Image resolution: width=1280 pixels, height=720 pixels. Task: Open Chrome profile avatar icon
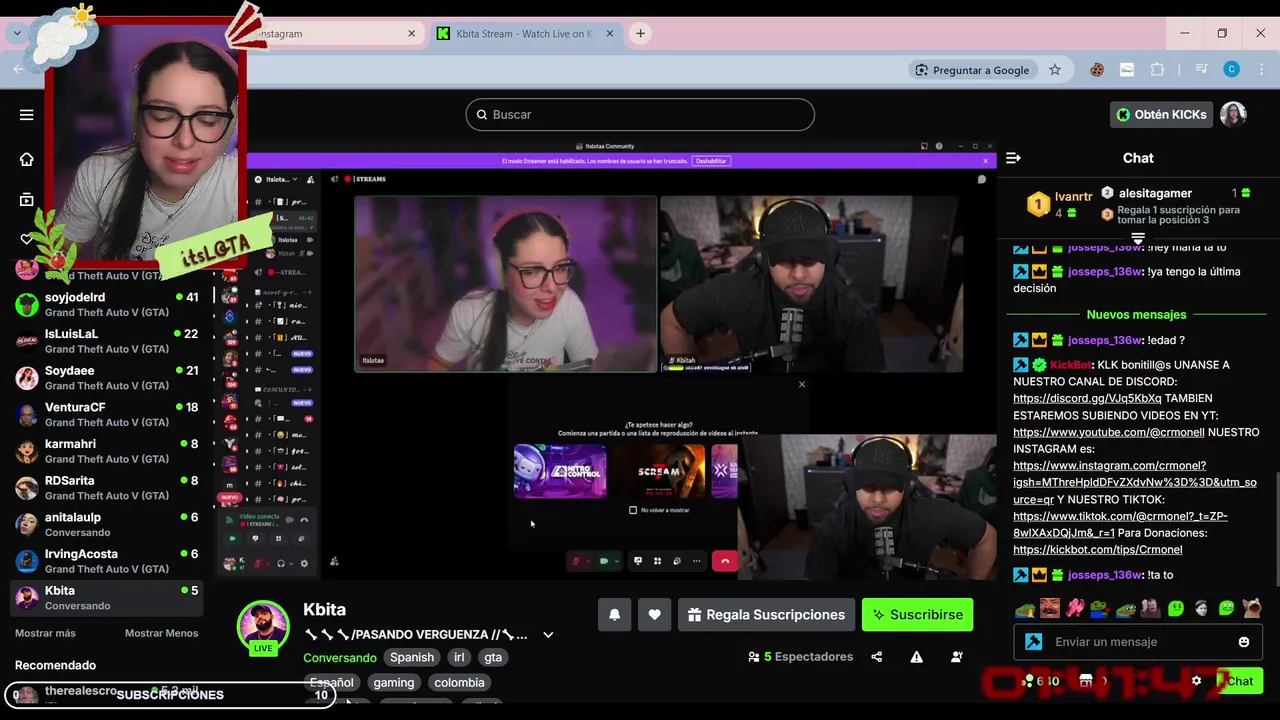click(x=1232, y=69)
